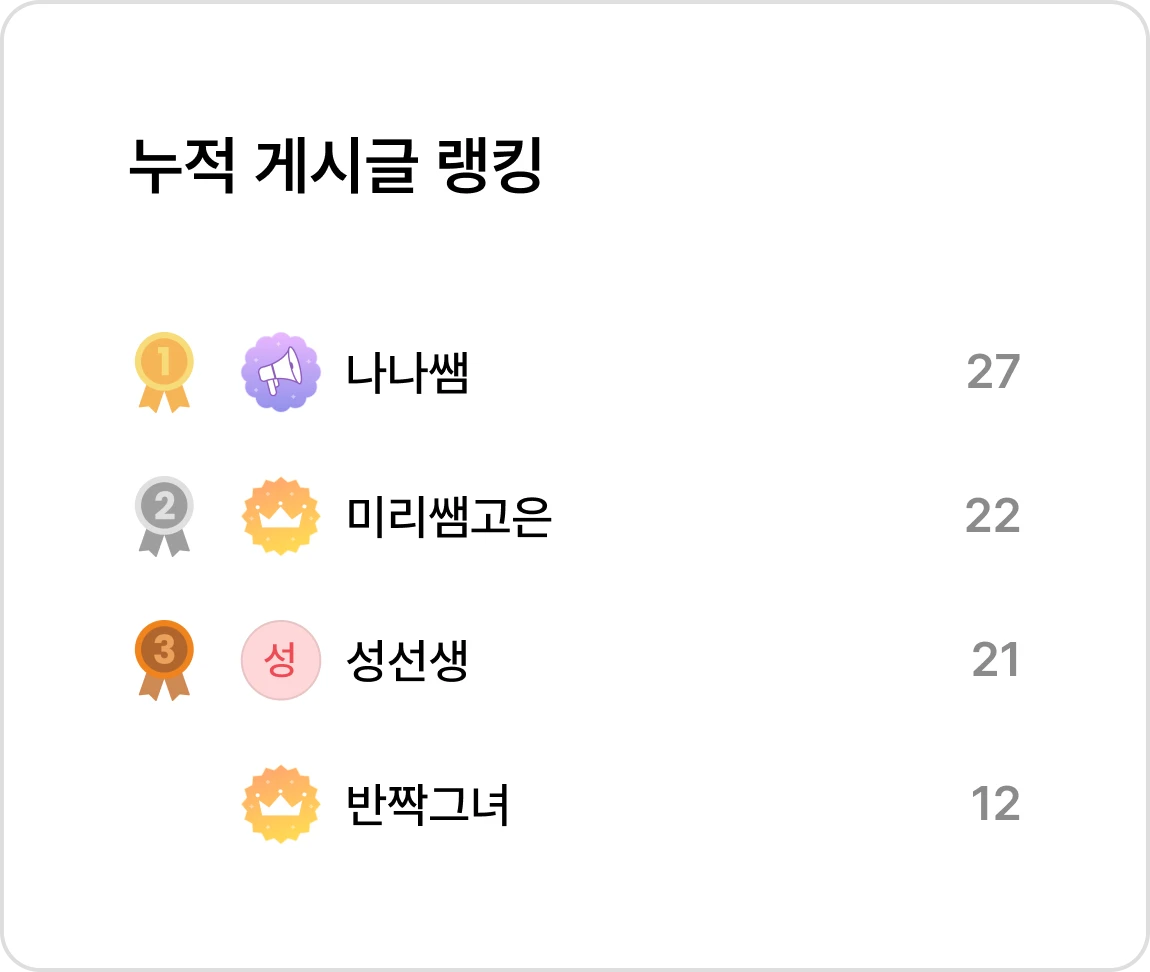Open 성선생's pink profile avatar
Viewport: 1150px width, 972px height.
281,660
